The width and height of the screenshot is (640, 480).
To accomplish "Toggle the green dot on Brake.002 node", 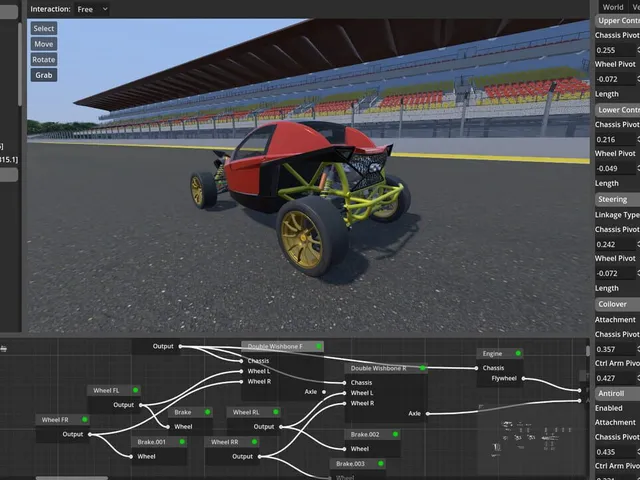I will (x=395, y=434).
